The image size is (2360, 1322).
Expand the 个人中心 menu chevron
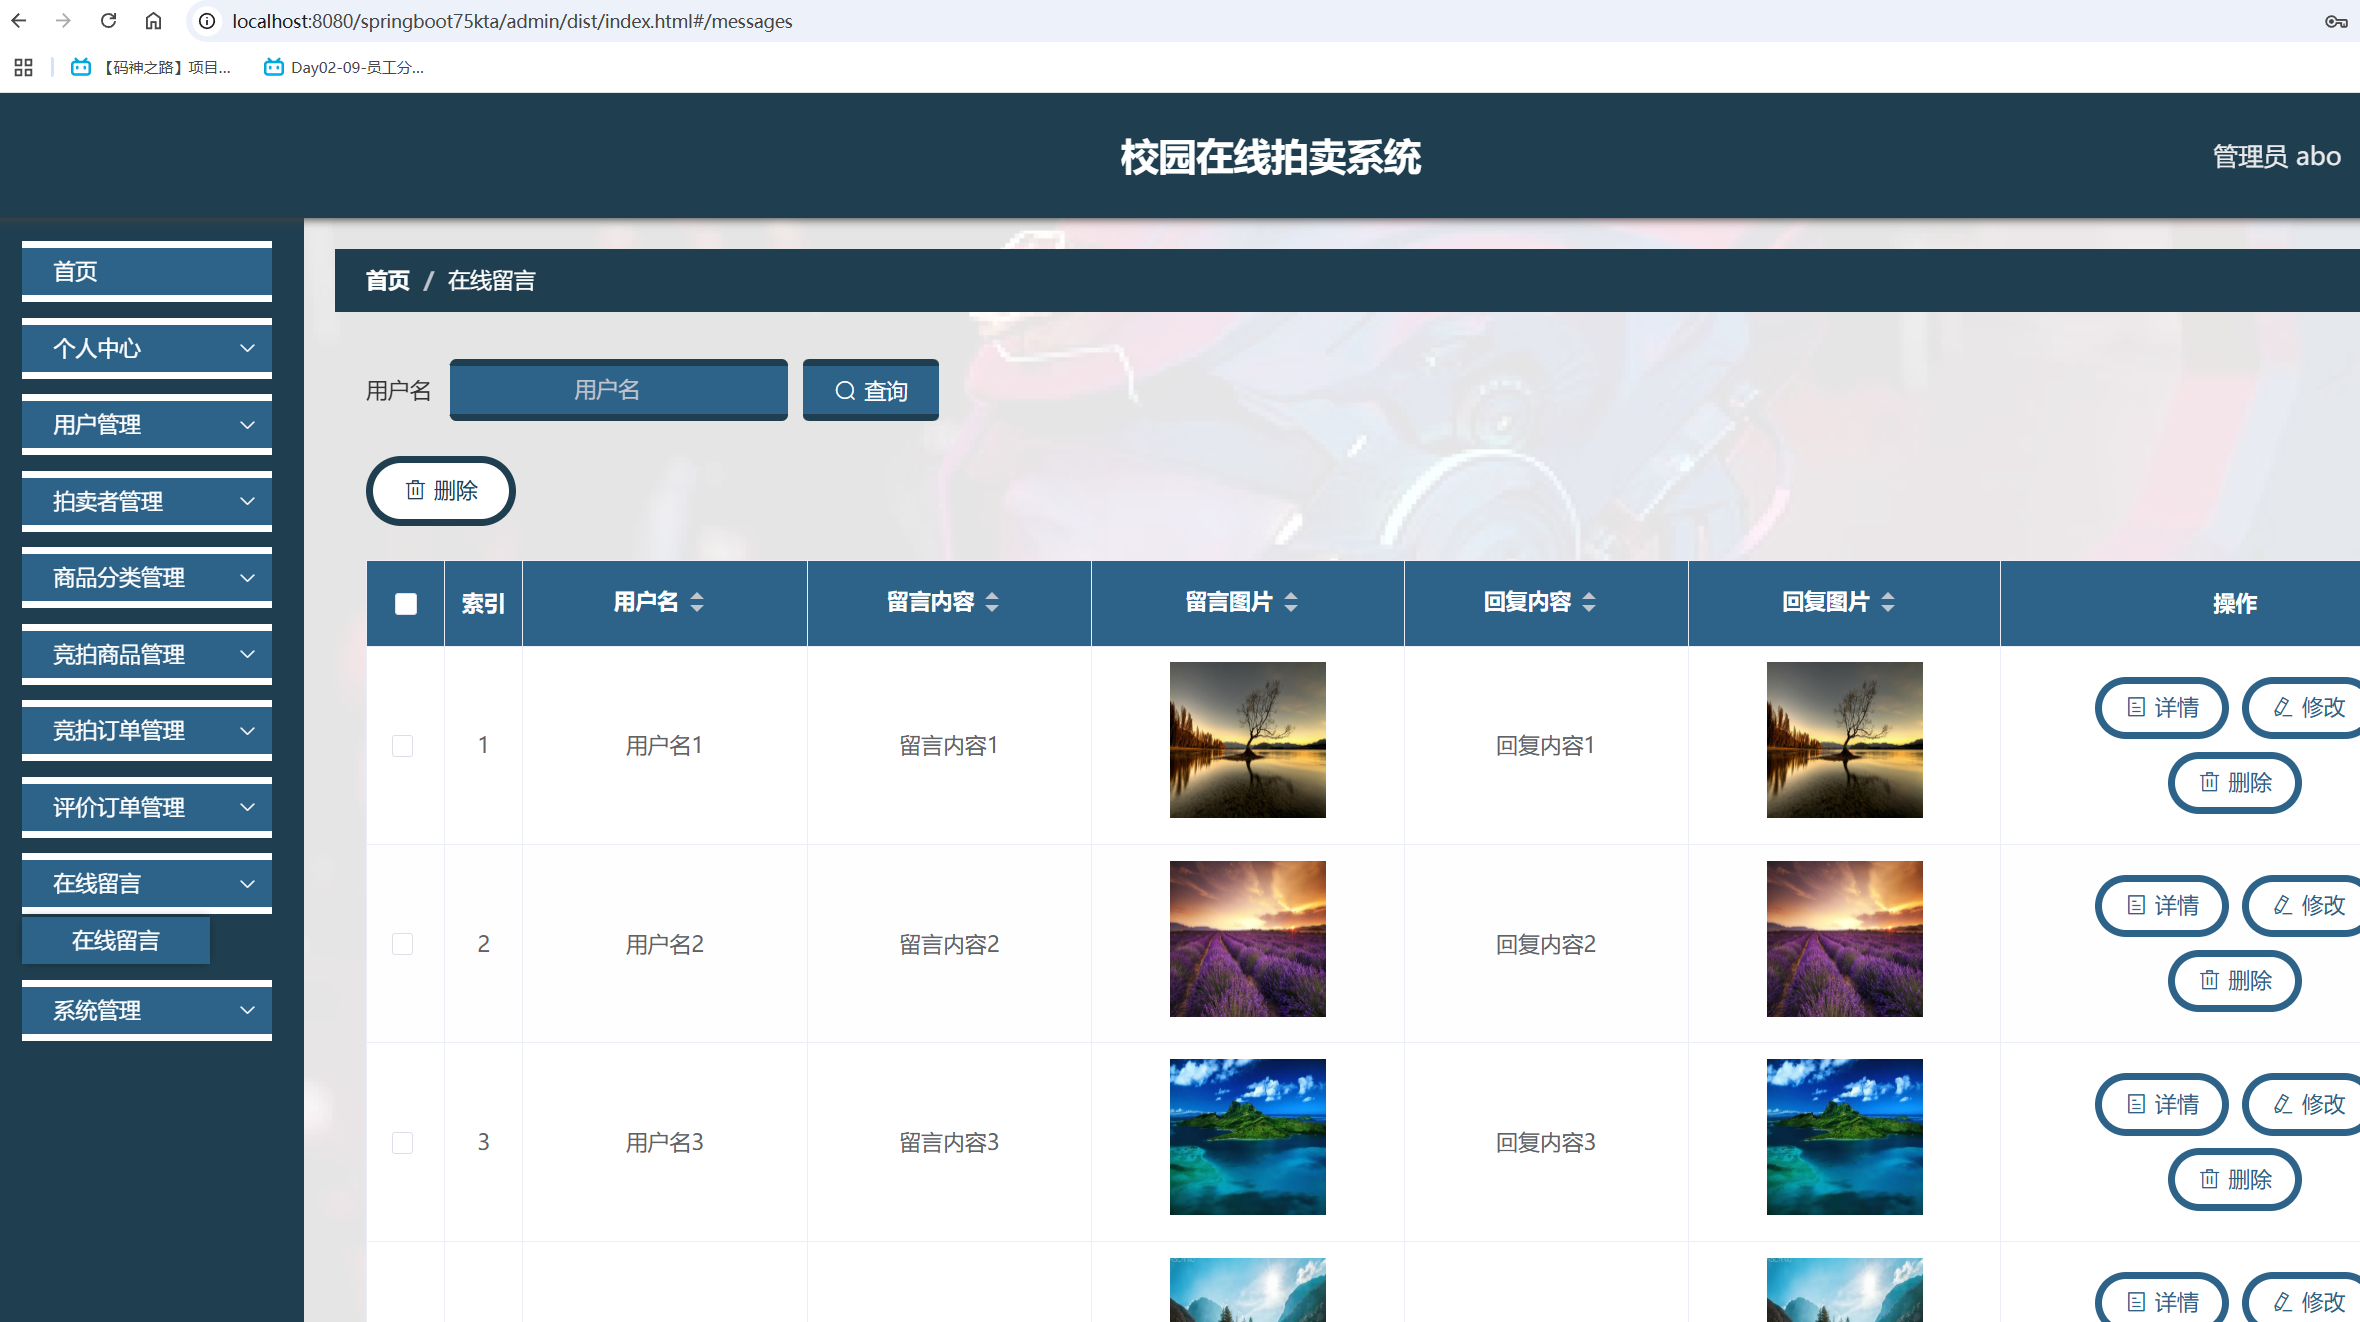[247, 348]
